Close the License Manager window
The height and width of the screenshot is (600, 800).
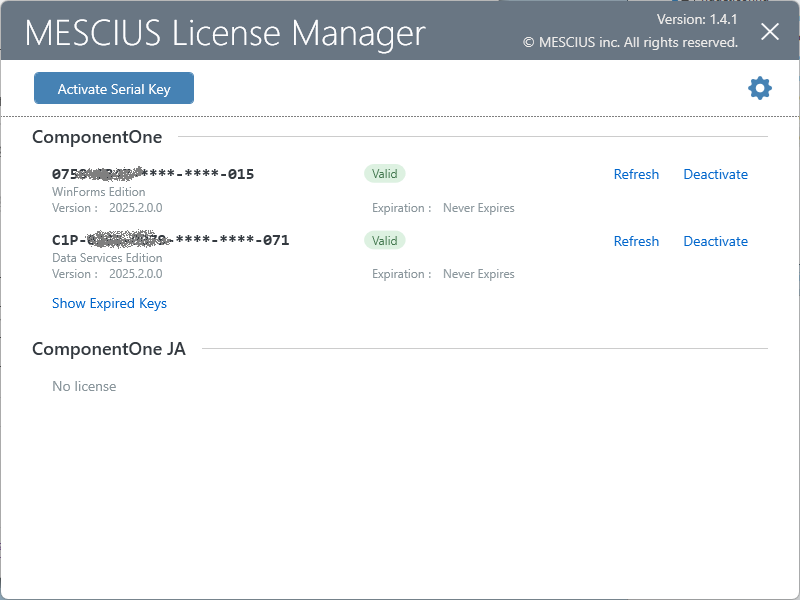[x=769, y=32]
